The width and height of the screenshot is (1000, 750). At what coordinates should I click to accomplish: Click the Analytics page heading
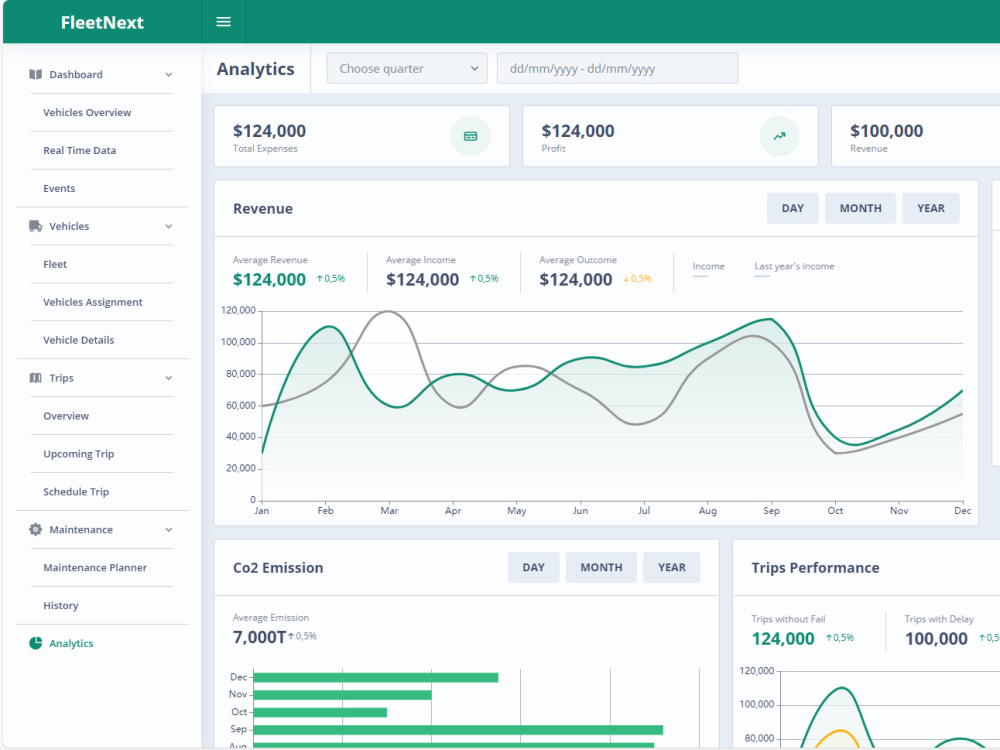[x=256, y=69]
